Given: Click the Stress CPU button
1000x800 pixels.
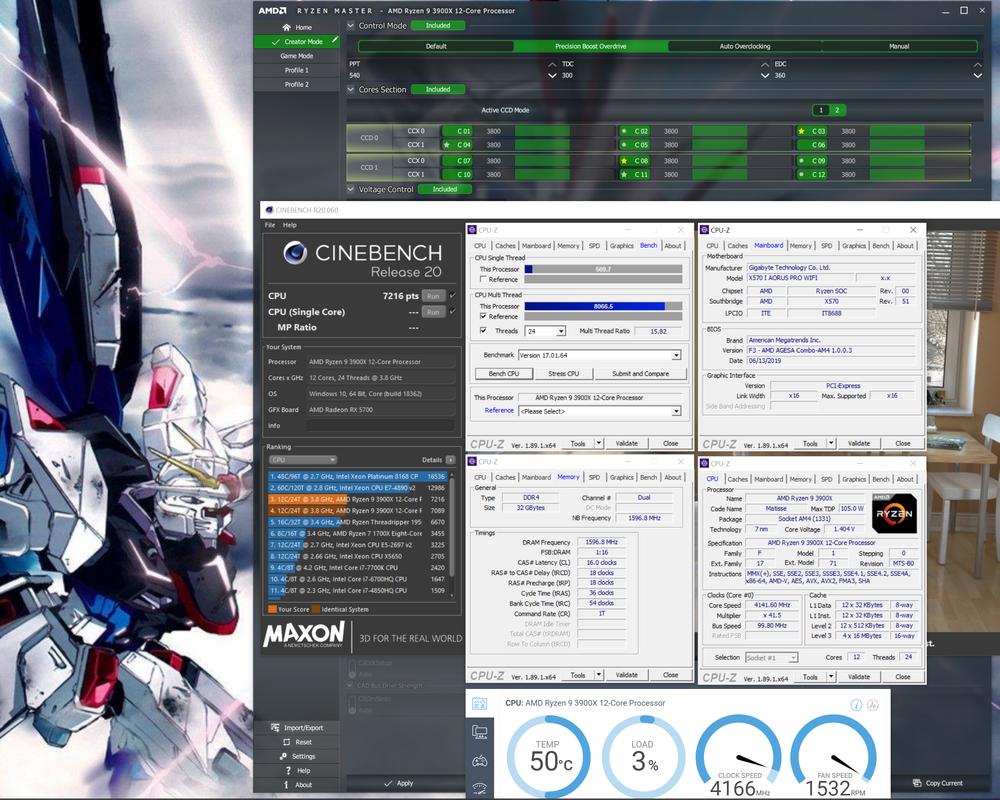Looking at the screenshot, I should point(564,374).
